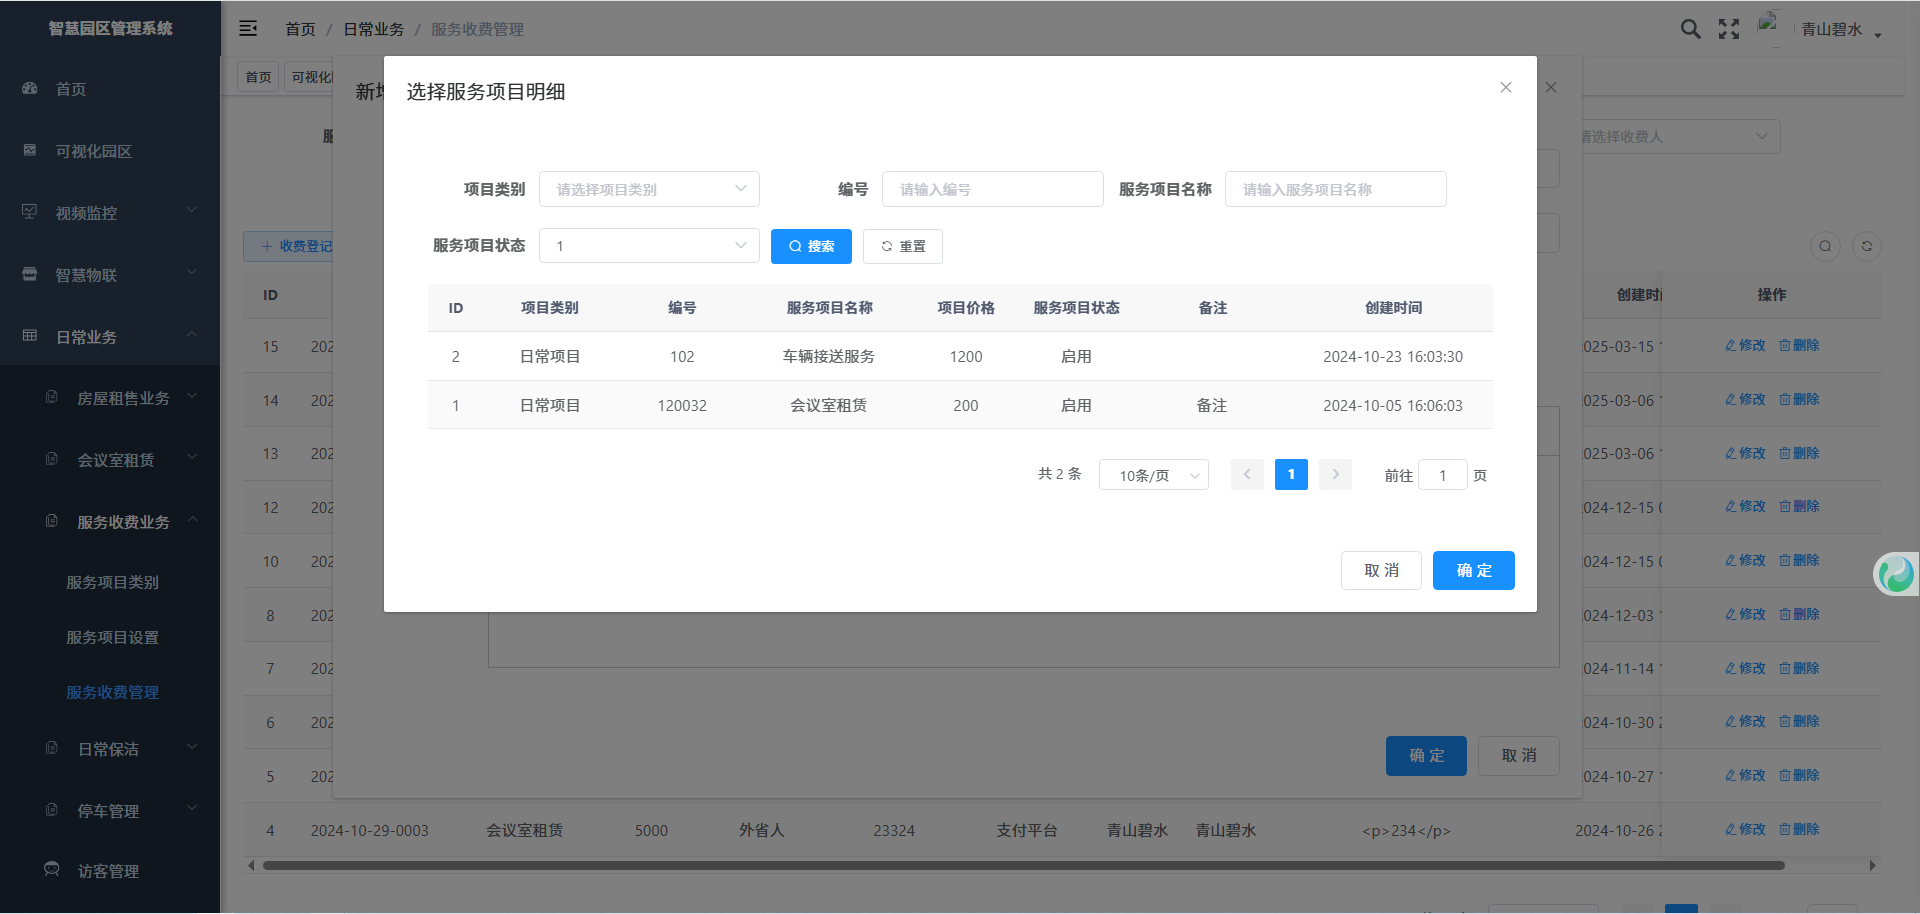This screenshot has height=914, width=1920.
Task: Click the blue 搜索 button
Action: [x=811, y=246]
